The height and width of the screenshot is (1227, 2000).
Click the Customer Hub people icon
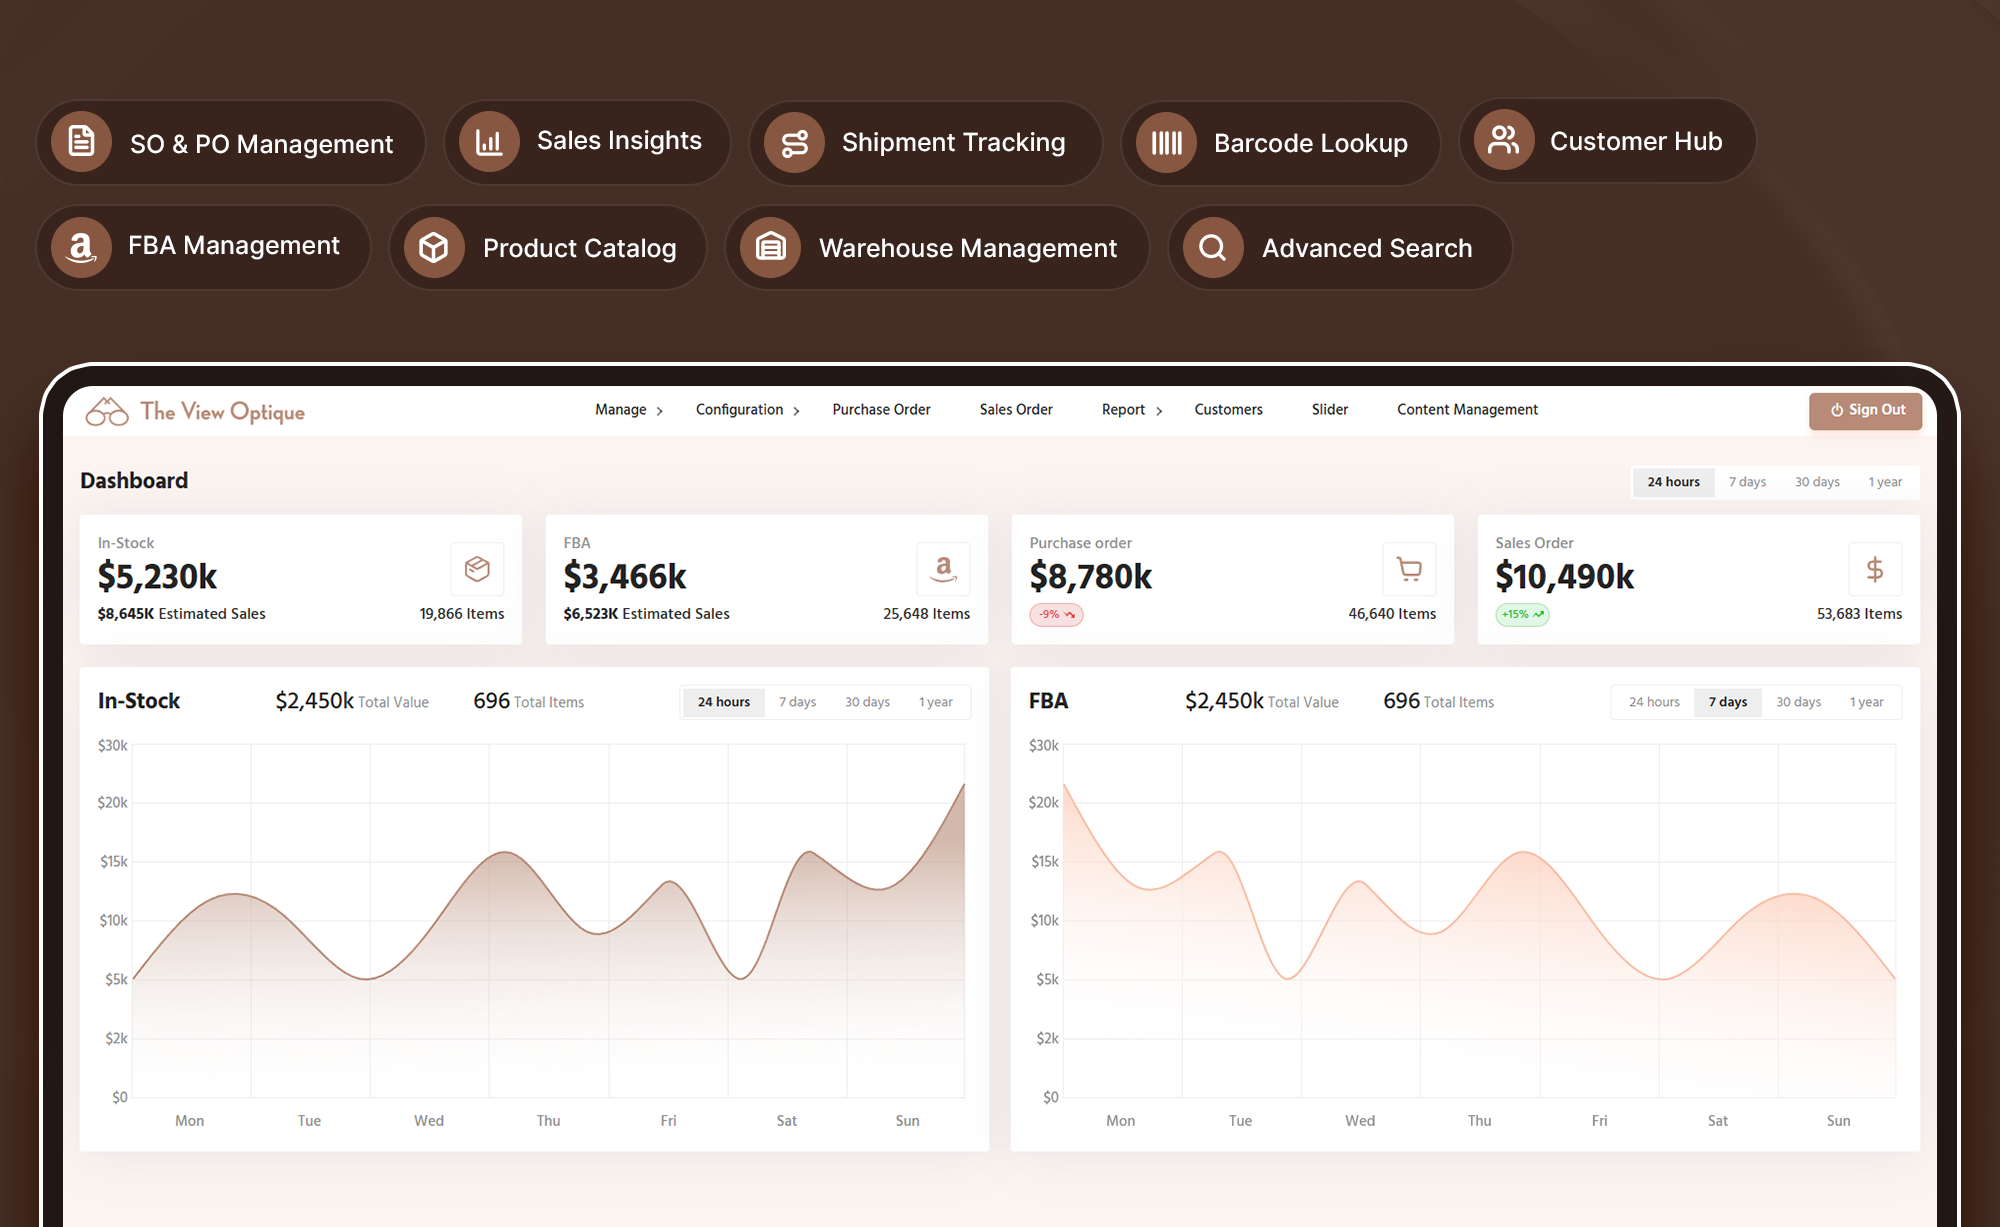click(1503, 140)
